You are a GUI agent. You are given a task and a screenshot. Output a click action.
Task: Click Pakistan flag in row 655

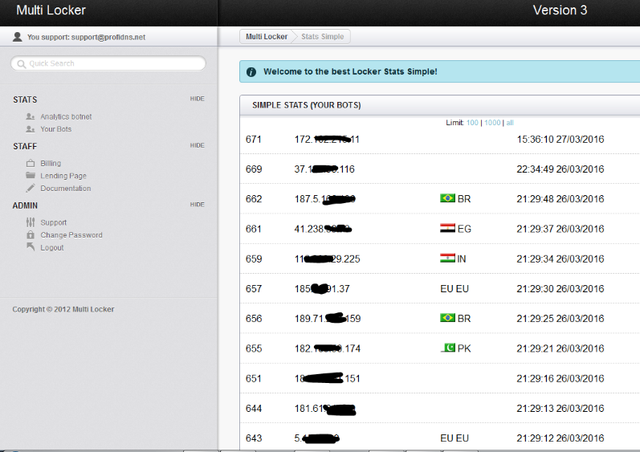pyautogui.click(x=448, y=348)
